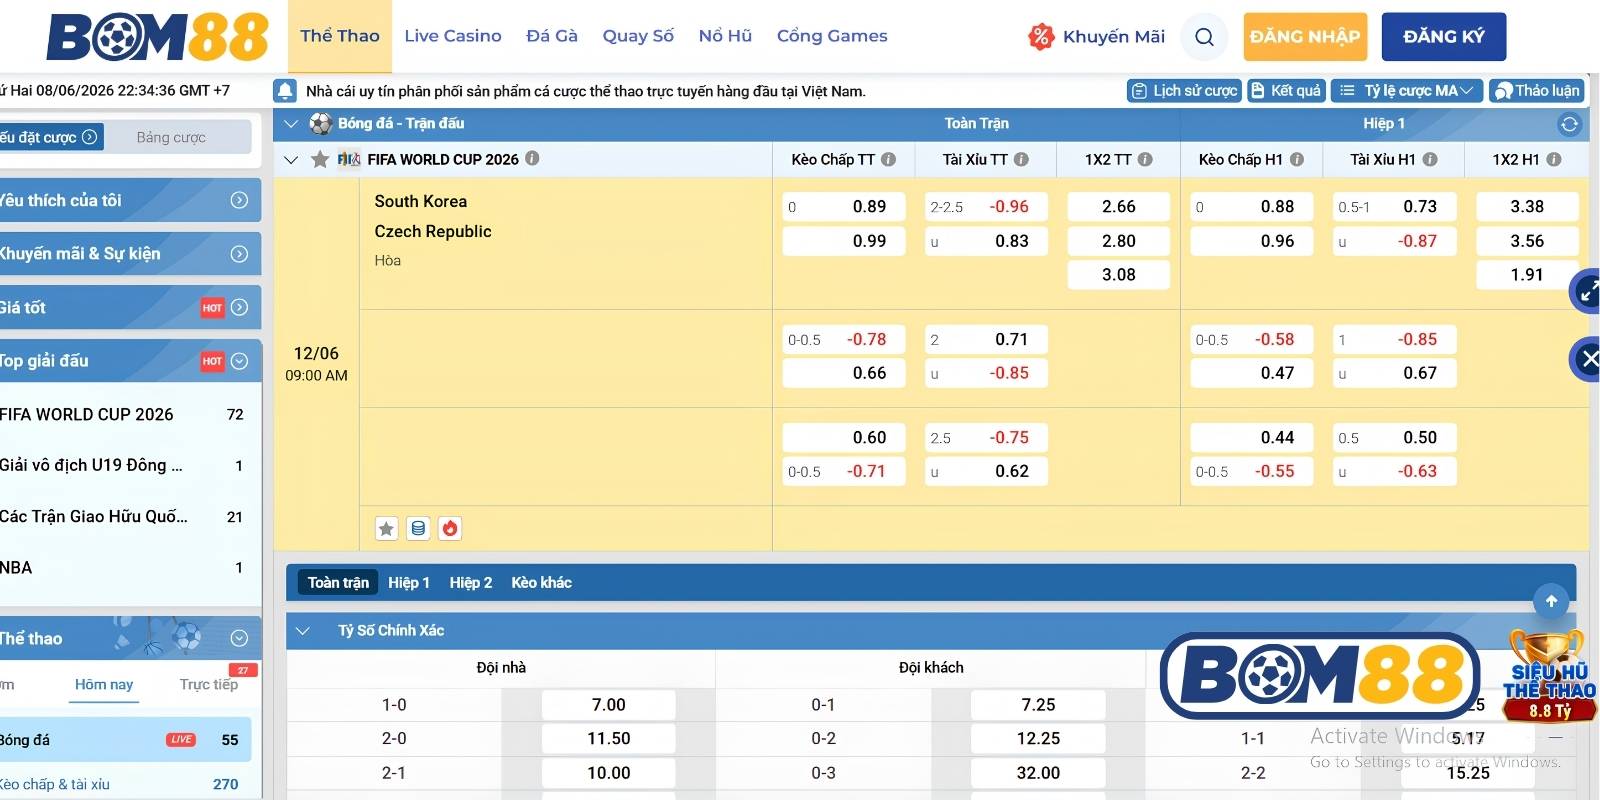Click the info icon next to Kèo Chấp TT

pyautogui.click(x=888, y=159)
